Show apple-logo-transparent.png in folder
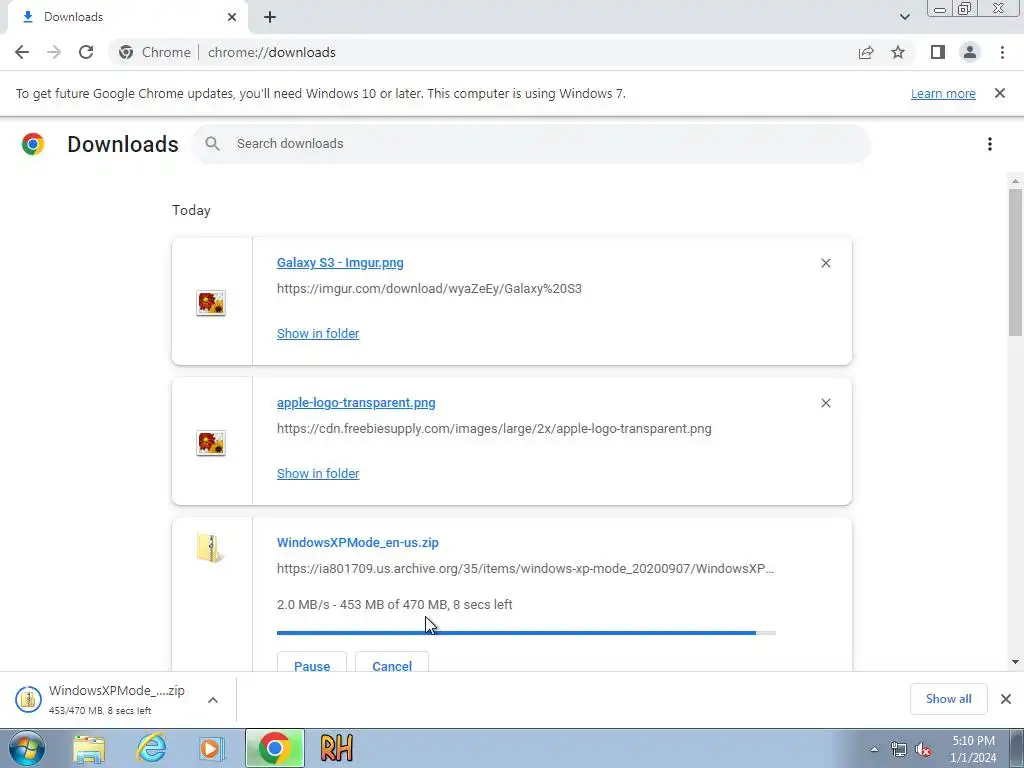Screen dimensions: 1024x768 pyautogui.click(x=318, y=473)
